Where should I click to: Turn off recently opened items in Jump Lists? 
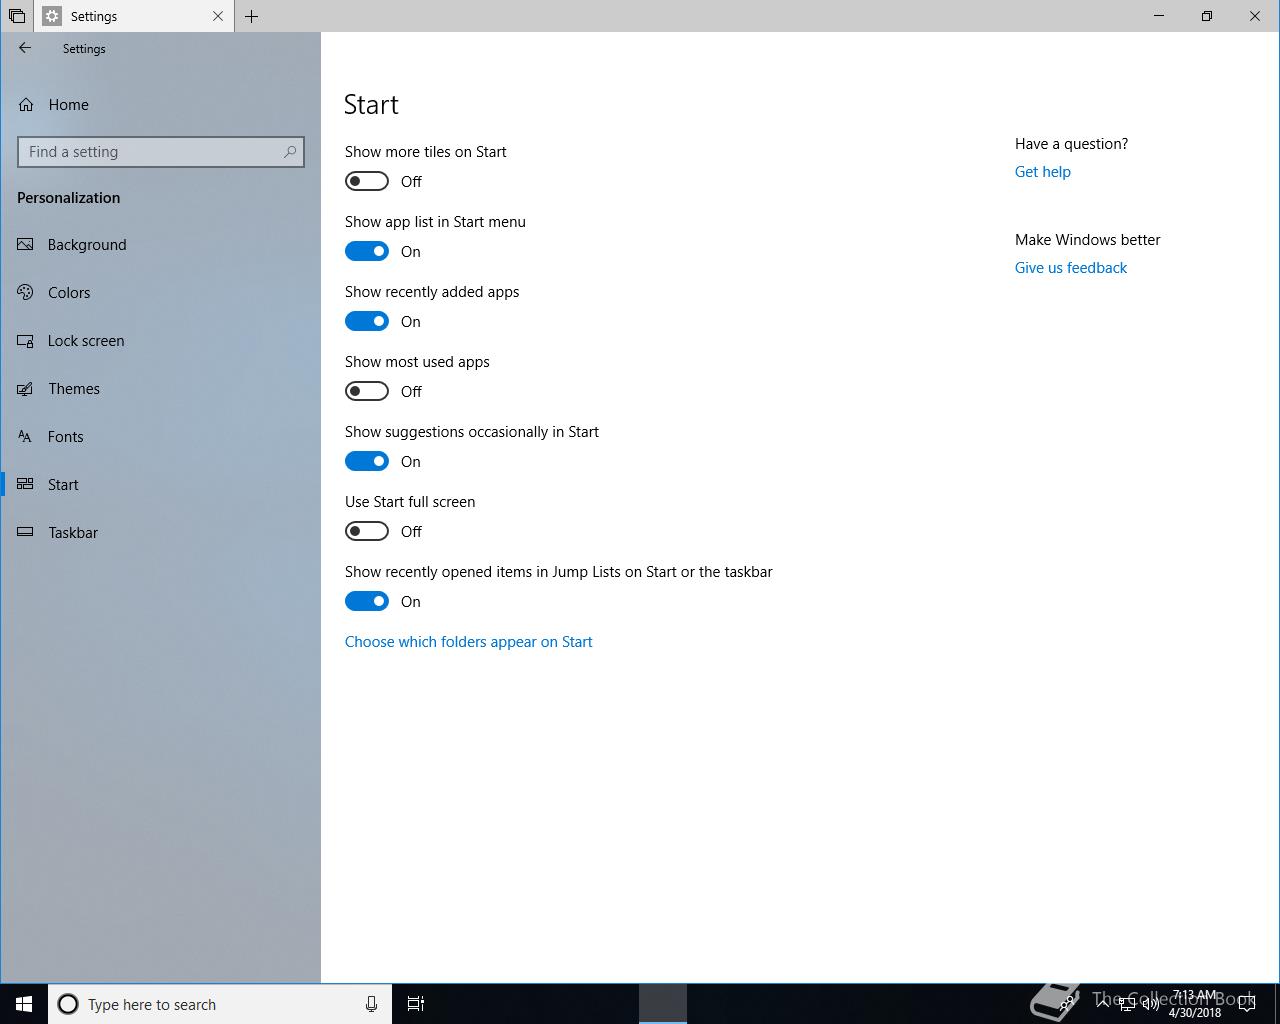point(367,601)
